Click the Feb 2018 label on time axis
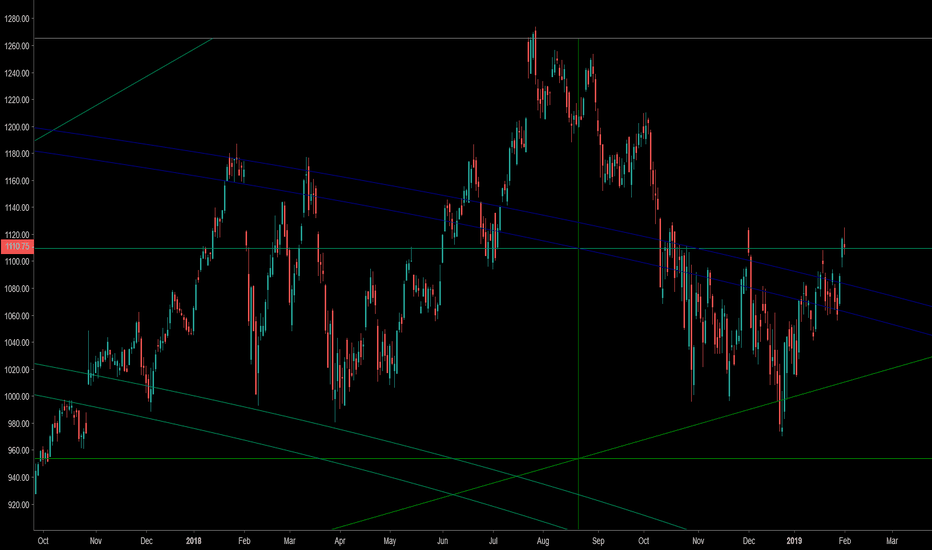The image size is (932, 550). tap(244, 541)
